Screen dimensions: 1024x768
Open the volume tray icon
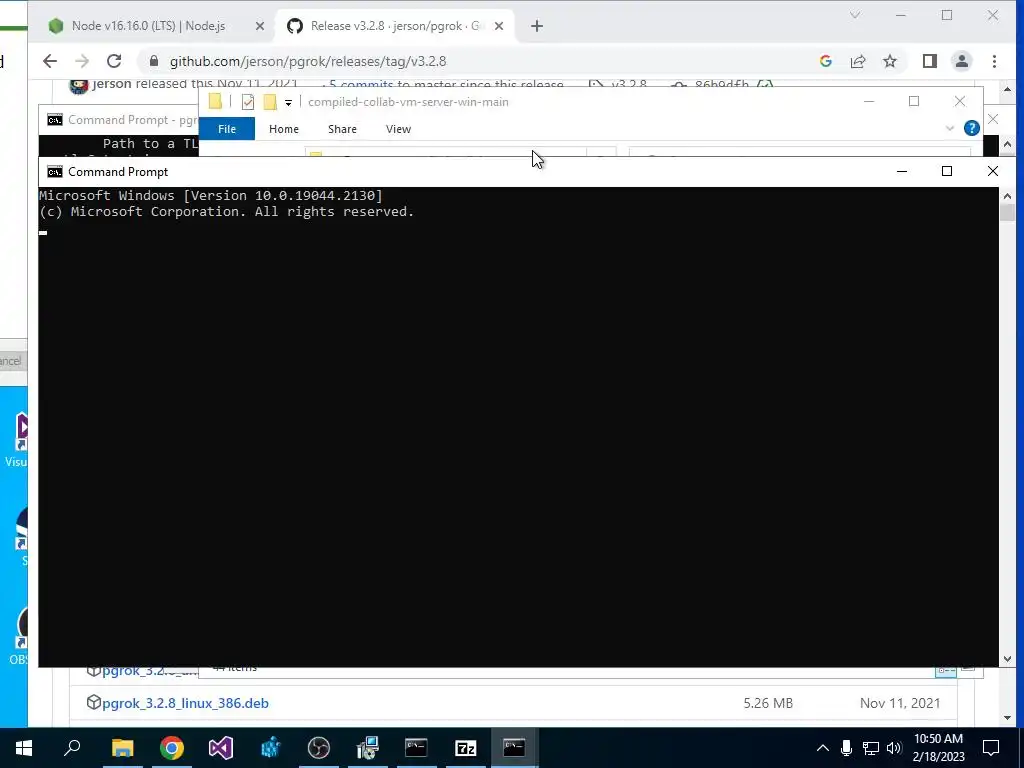coord(894,748)
